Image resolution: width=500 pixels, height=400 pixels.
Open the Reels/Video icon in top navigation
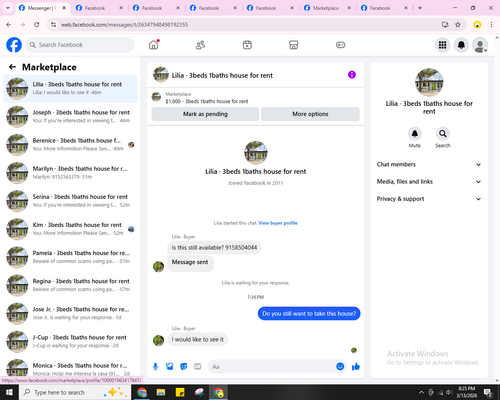247,45
